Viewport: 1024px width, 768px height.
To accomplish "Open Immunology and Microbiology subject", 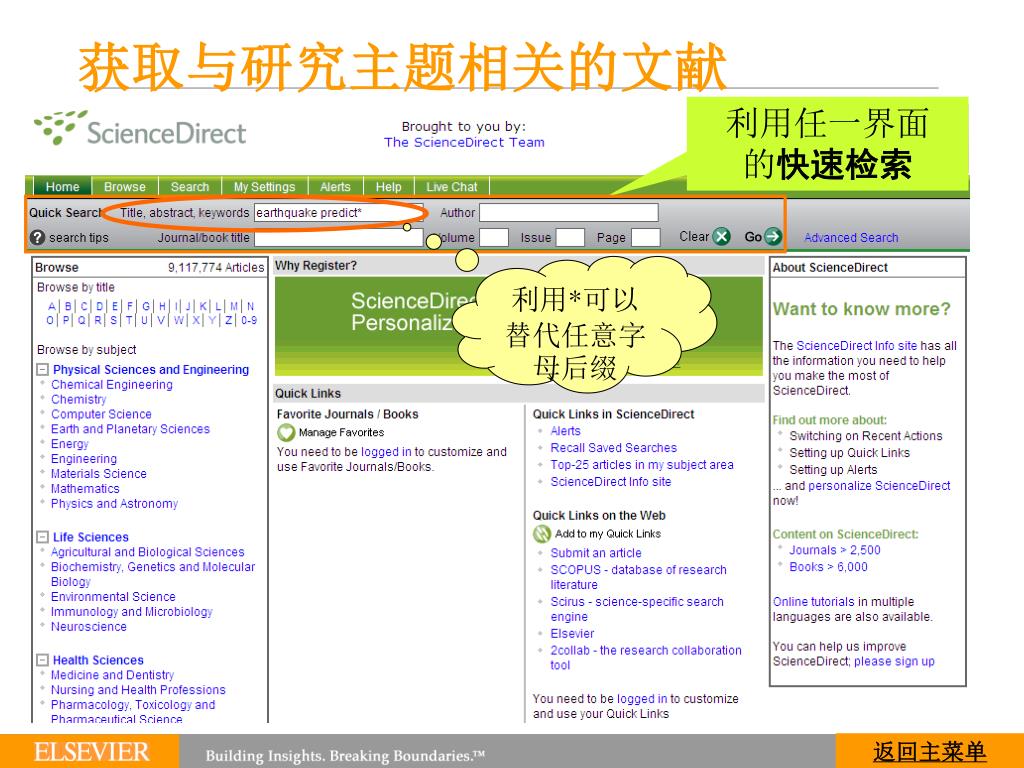I will coord(131,611).
